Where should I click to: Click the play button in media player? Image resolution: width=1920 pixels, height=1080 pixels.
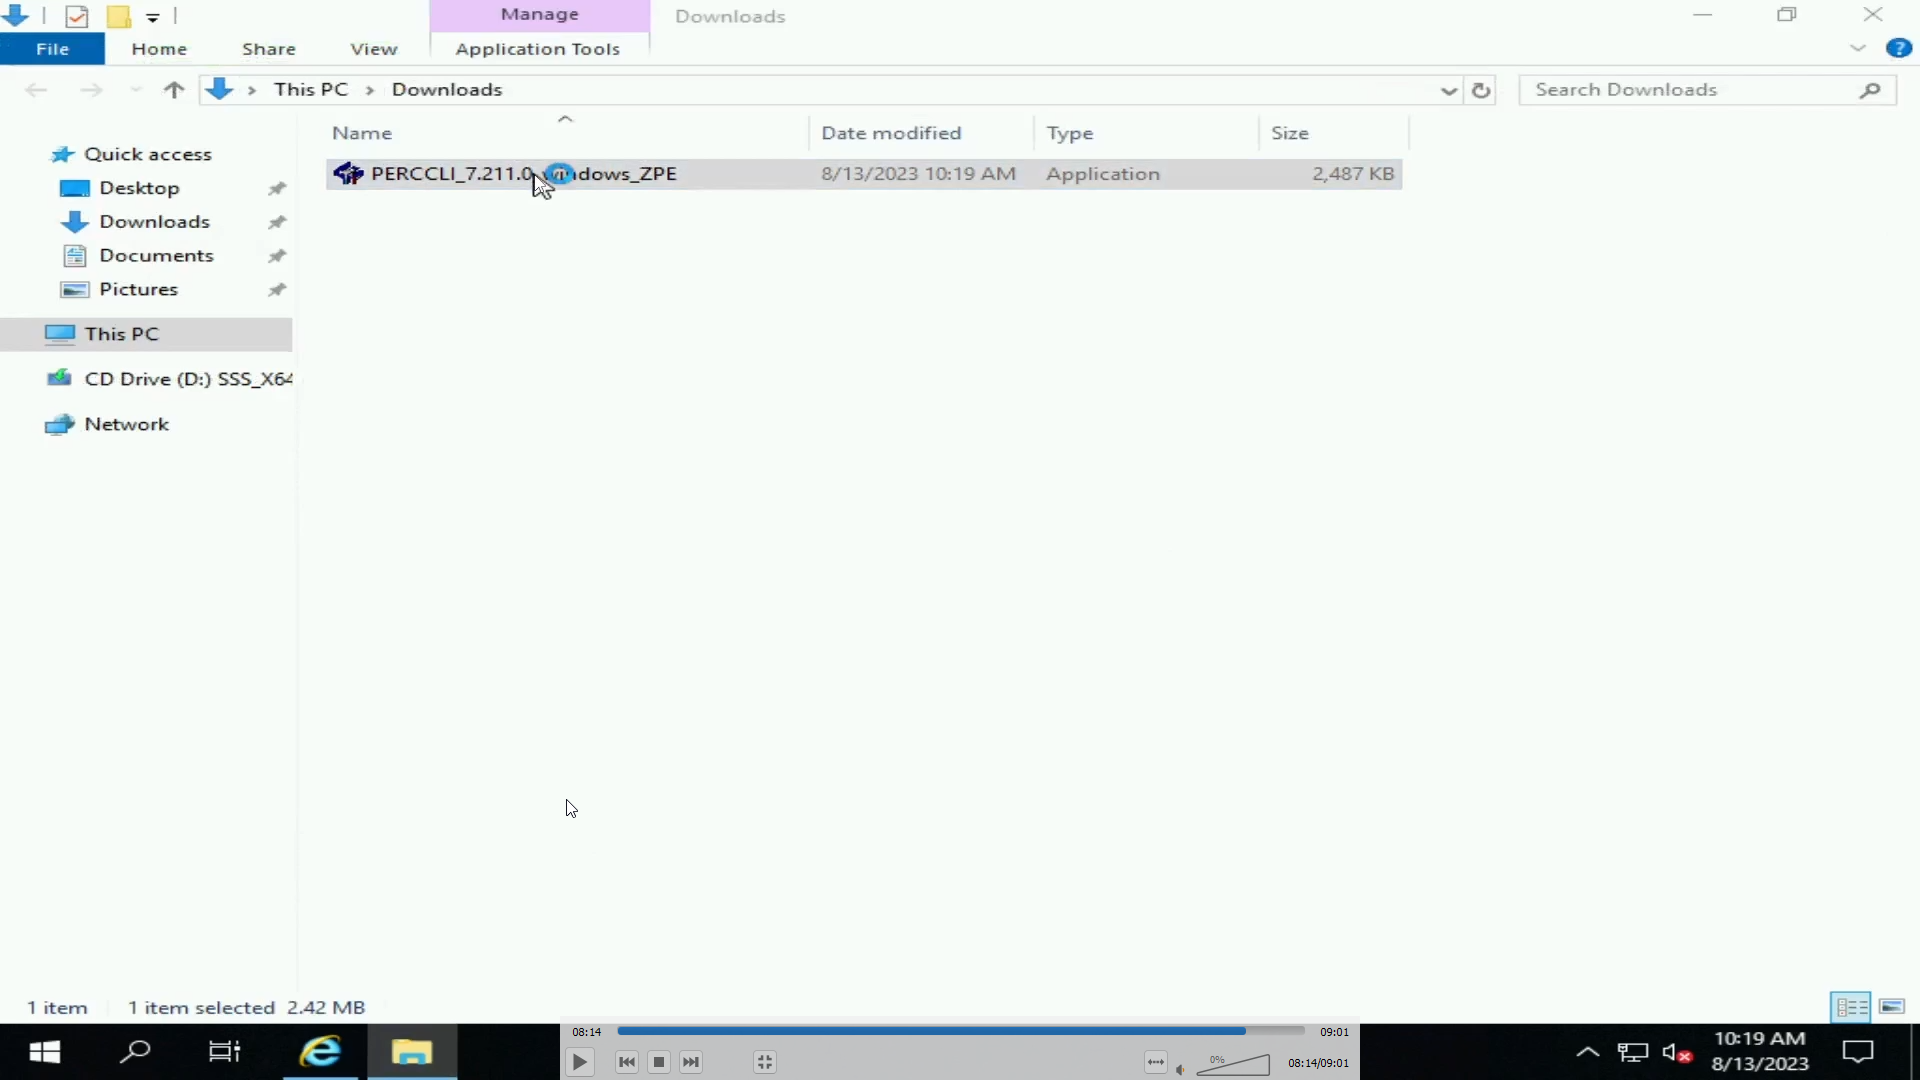click(580, 1062)
